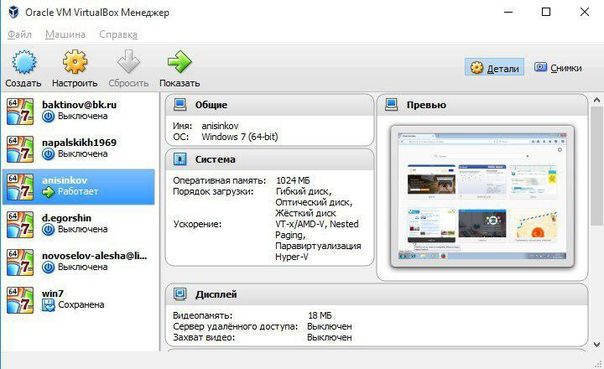Open the Дисплей section header
Viewport: 604px width, 369px height.
[377, 294]
